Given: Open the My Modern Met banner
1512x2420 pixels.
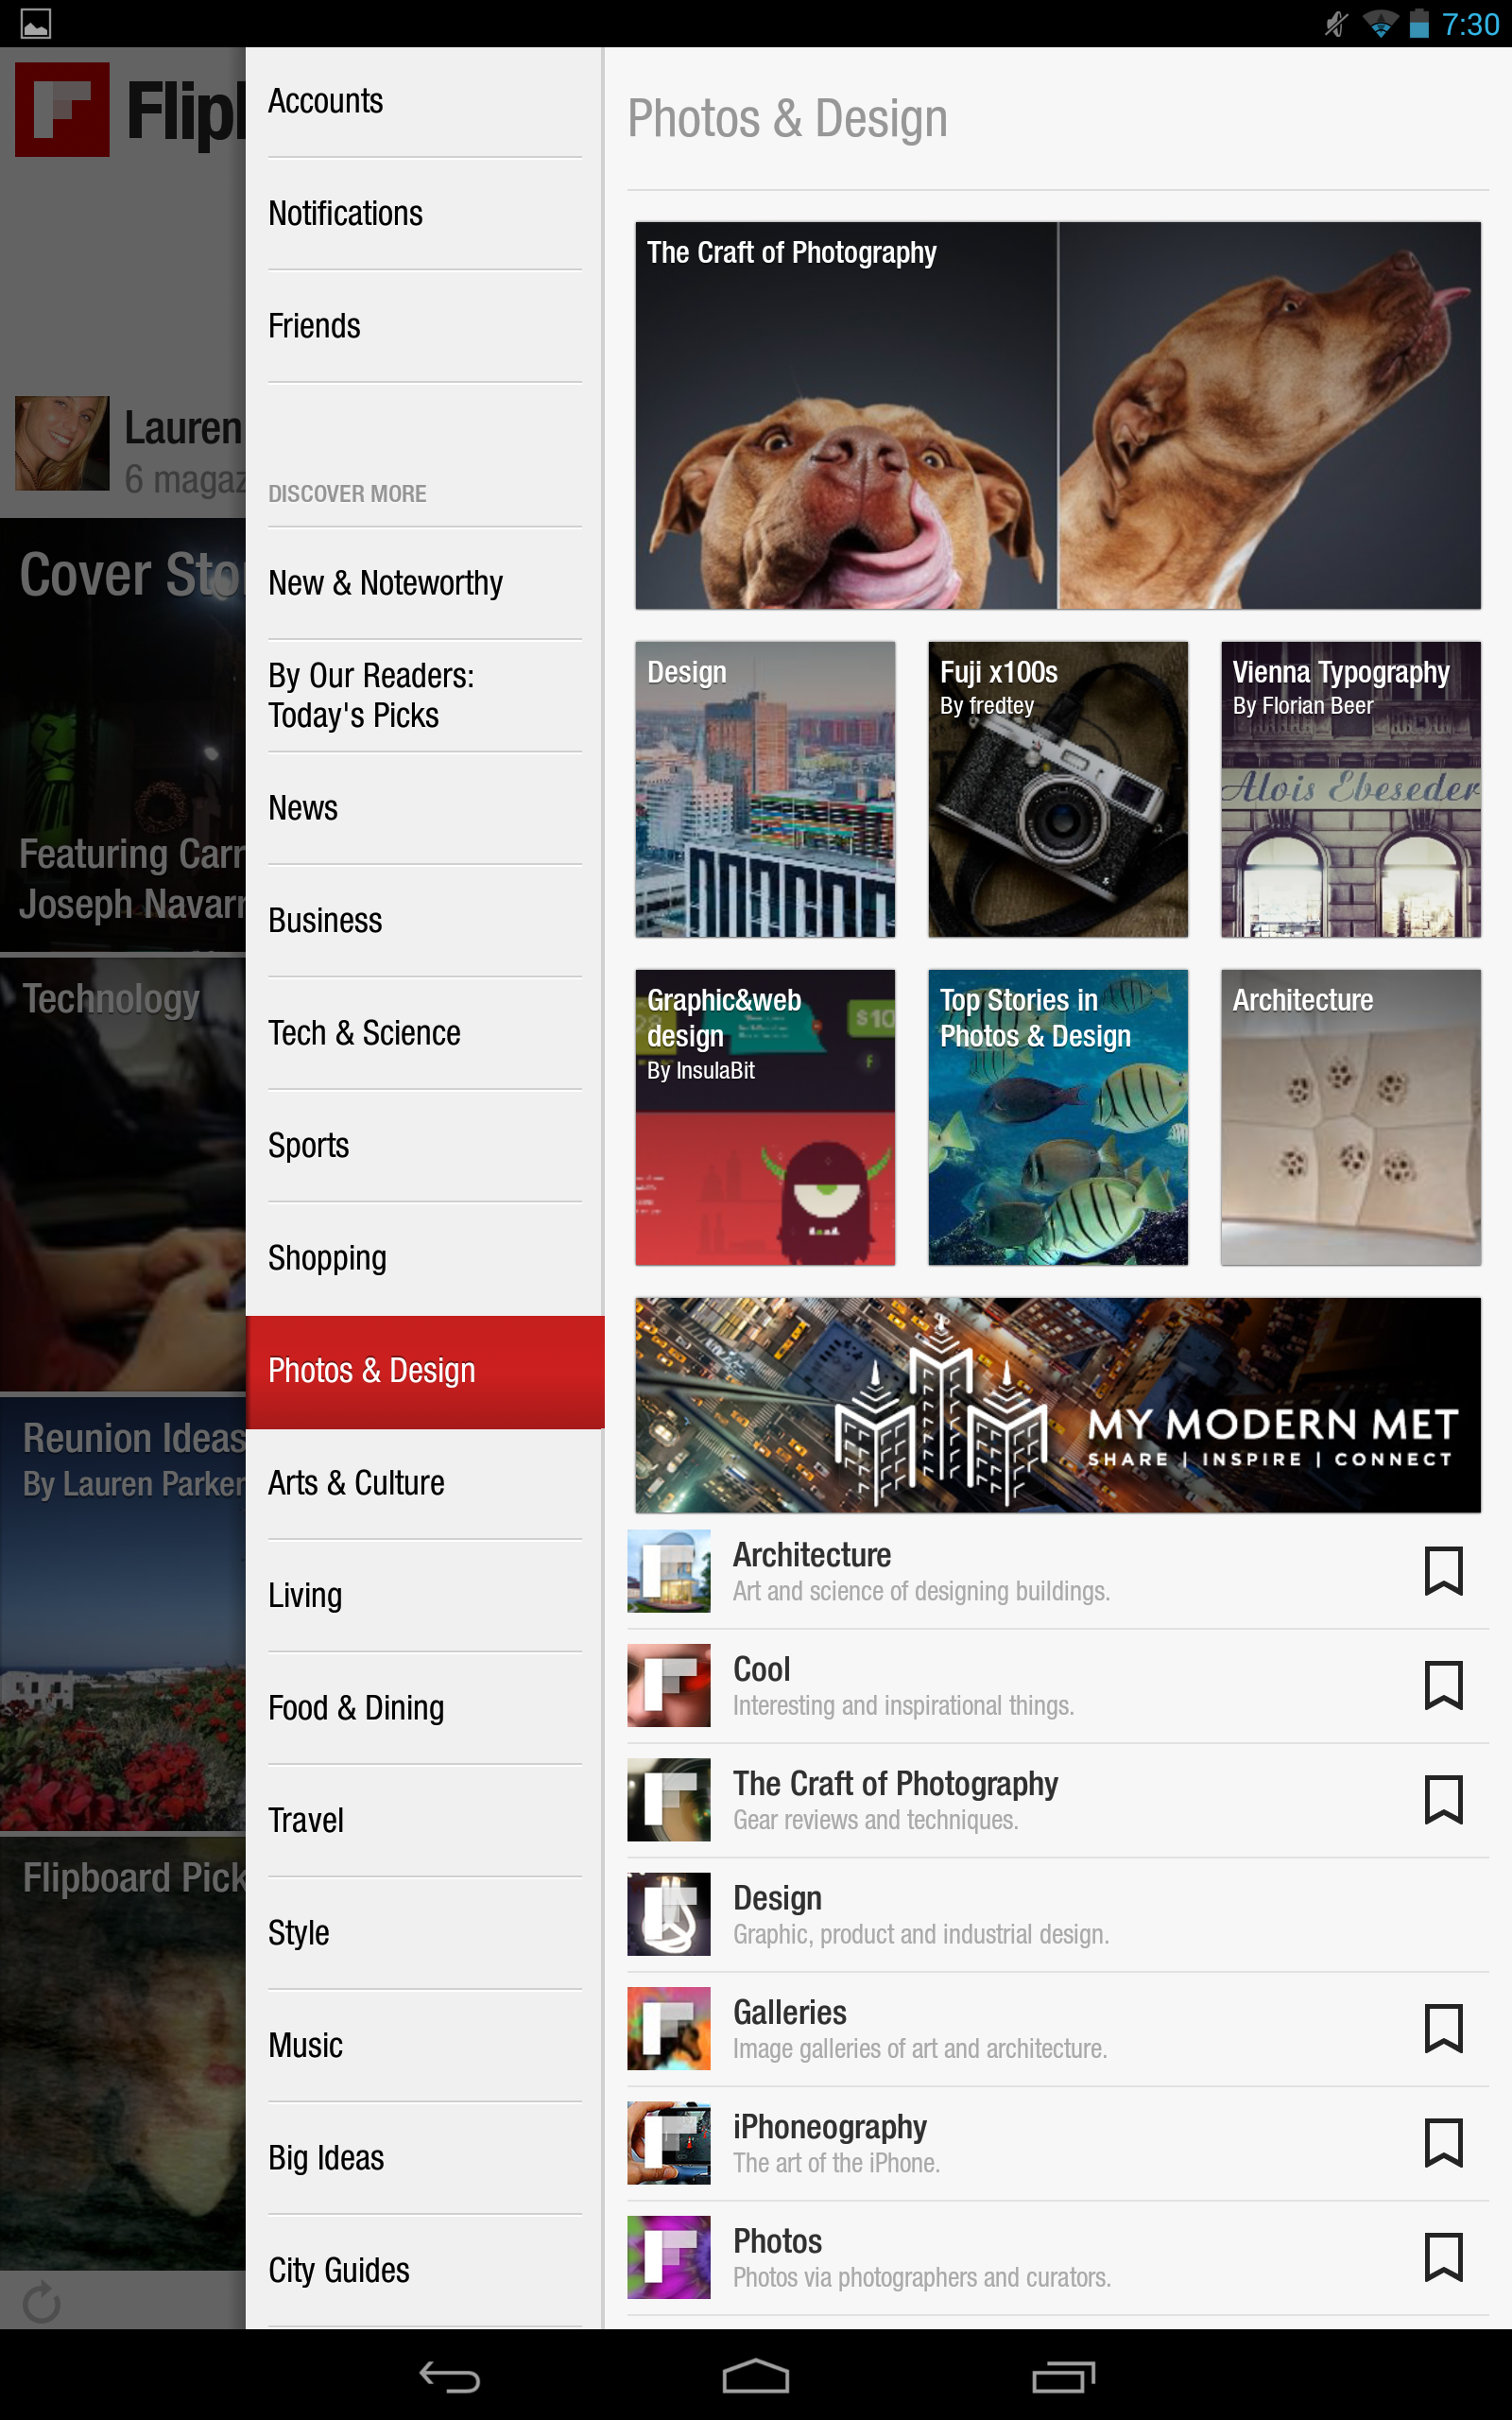Looking at the screenshot, I should point(1058,1405).
